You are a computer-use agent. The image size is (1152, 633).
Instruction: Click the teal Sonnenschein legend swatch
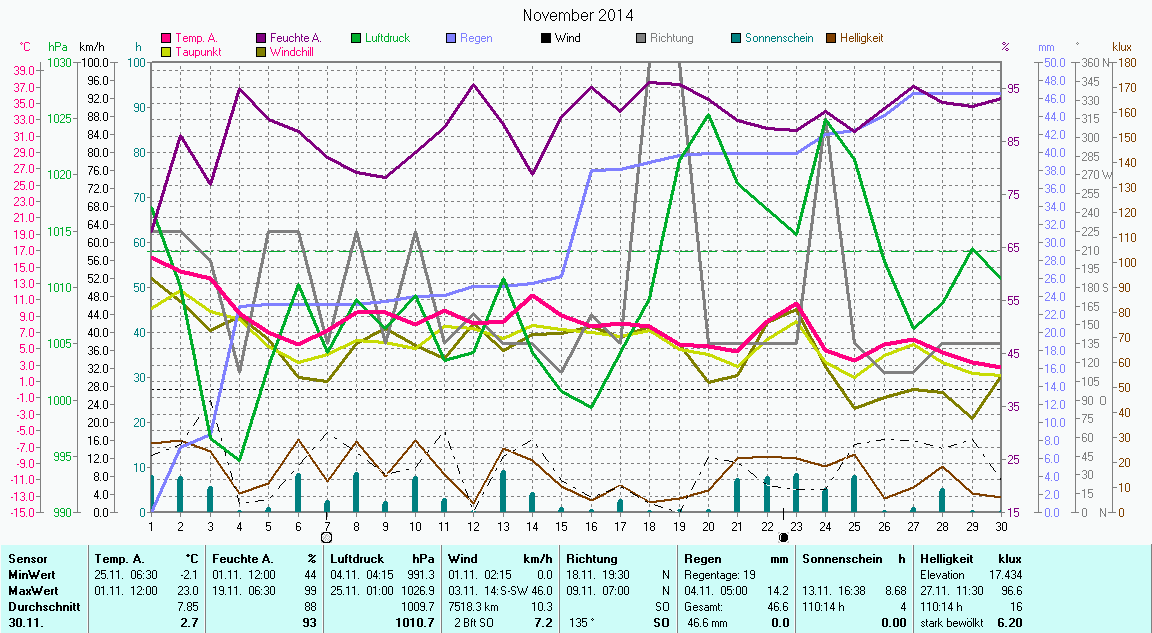pyautogui.click(x=736, y=38)
